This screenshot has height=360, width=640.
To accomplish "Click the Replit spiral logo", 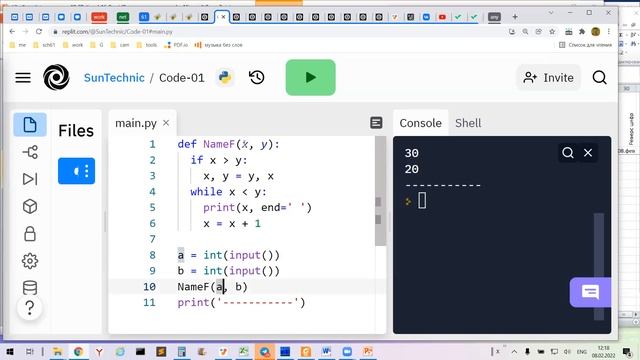I will point(56,77).
